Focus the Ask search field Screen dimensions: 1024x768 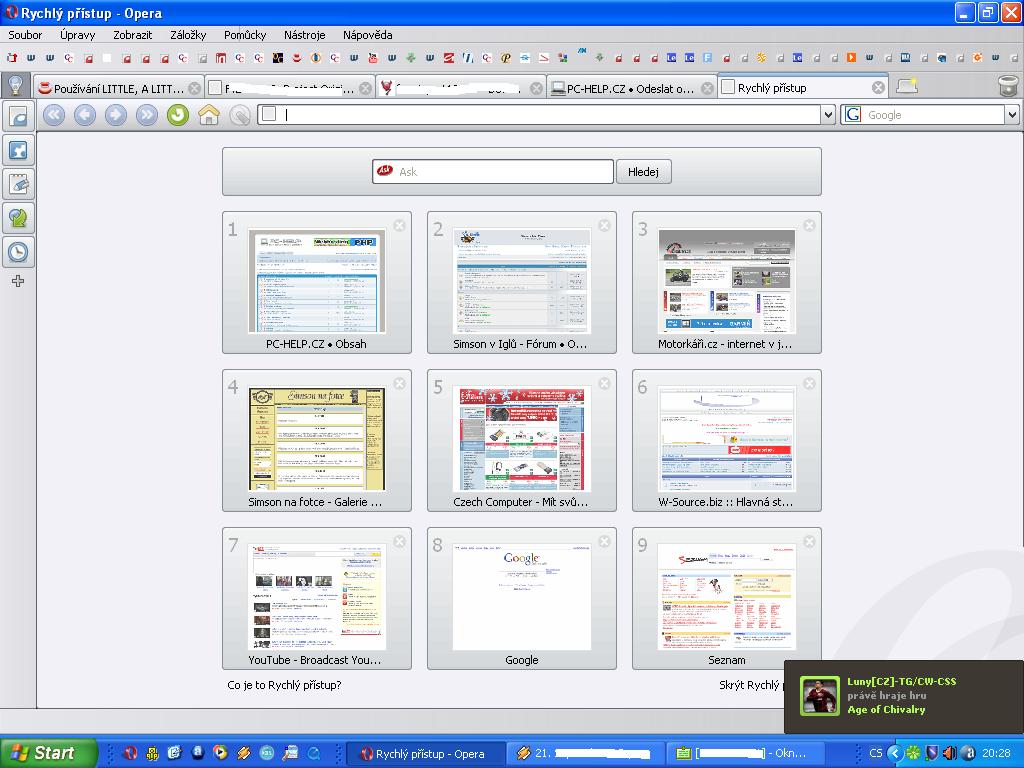click(x=493, y=172)
